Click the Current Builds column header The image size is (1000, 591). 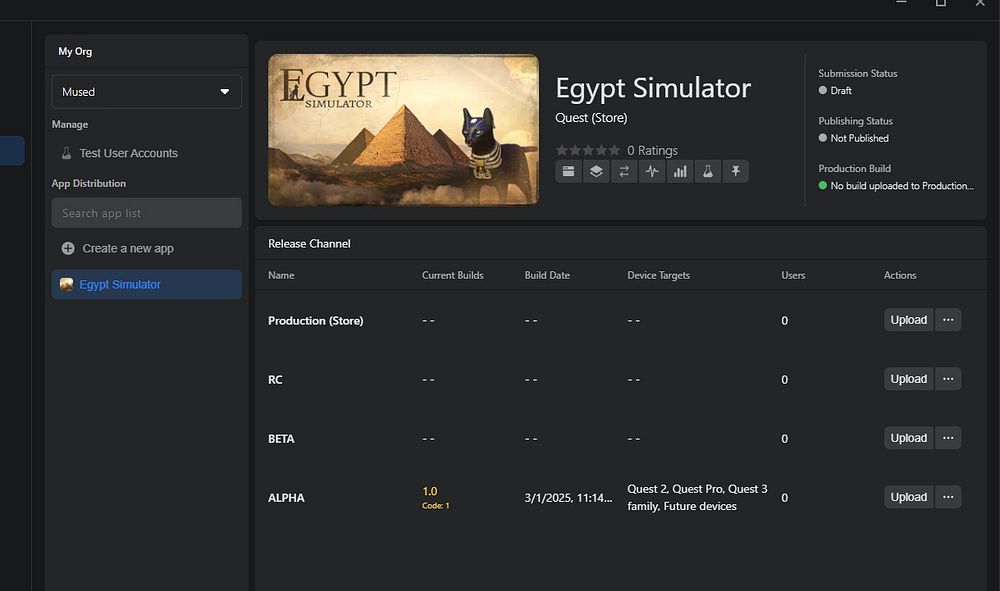453,275
